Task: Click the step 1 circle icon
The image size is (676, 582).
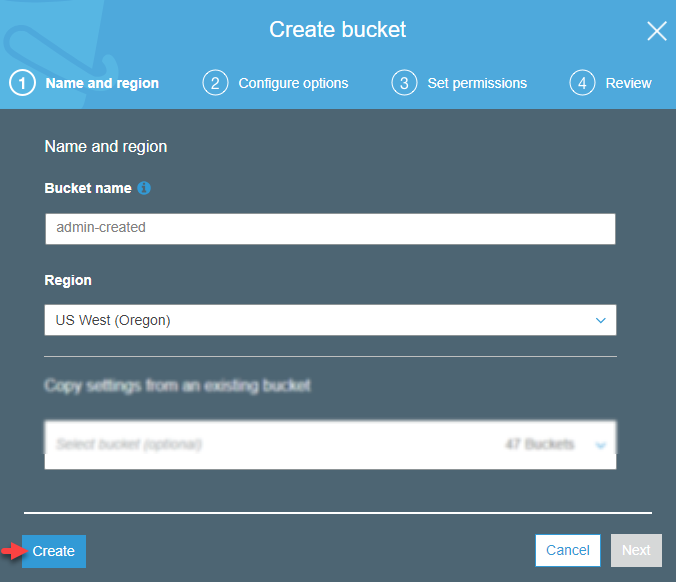Action: [22, 83]
